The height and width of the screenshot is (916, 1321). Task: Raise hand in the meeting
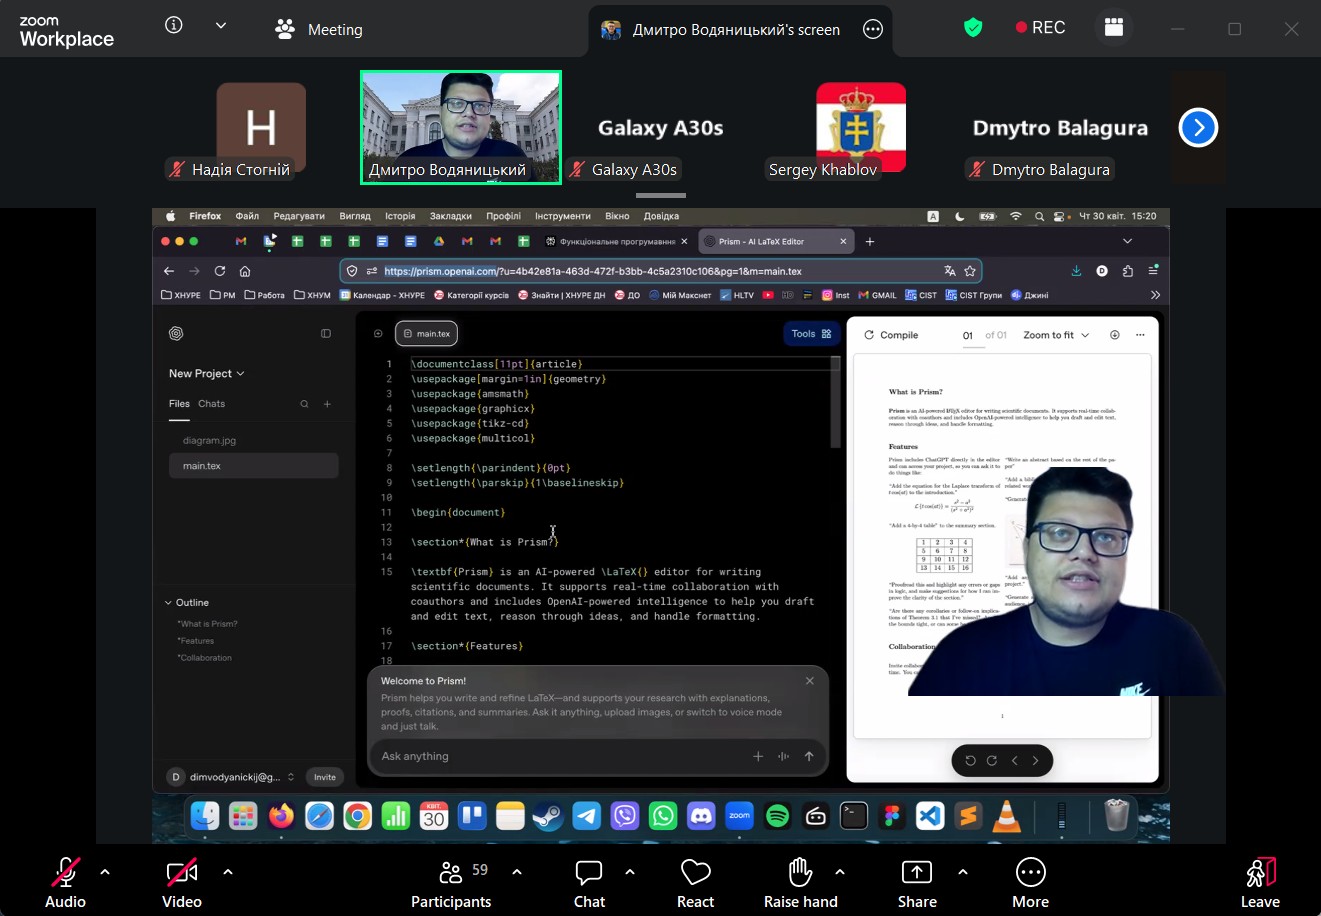(x=800, y=884)
